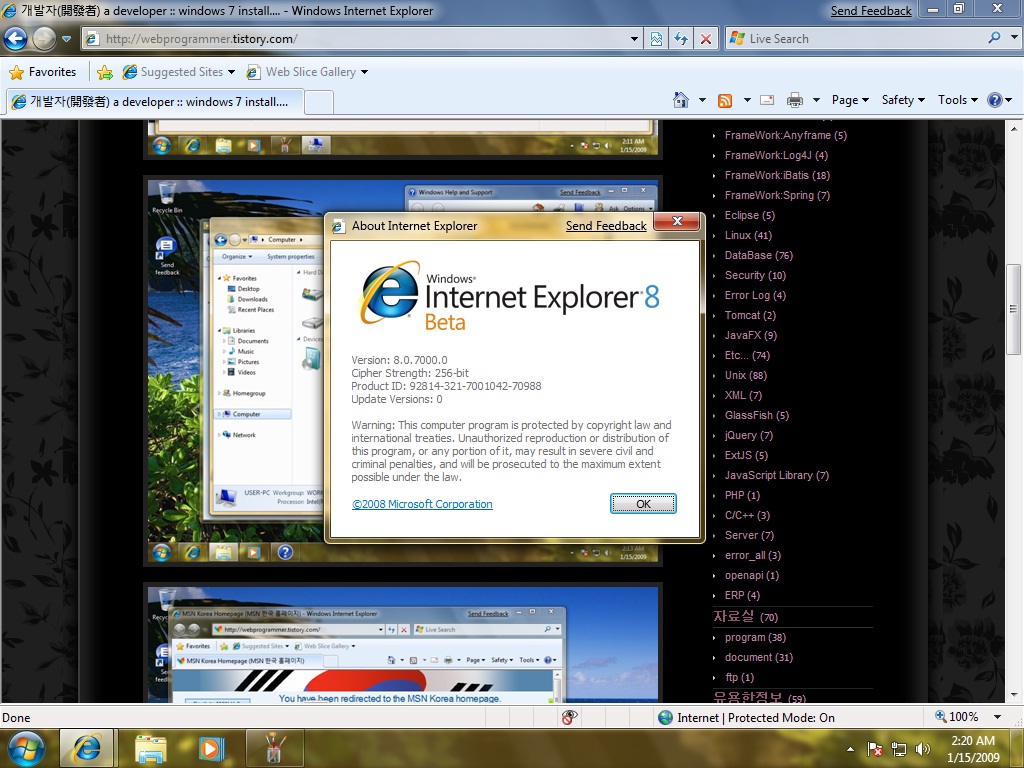
Task: Open the FrameWork:iBatis (18) category
Action: pyautogui.click(x=777, y=175)
